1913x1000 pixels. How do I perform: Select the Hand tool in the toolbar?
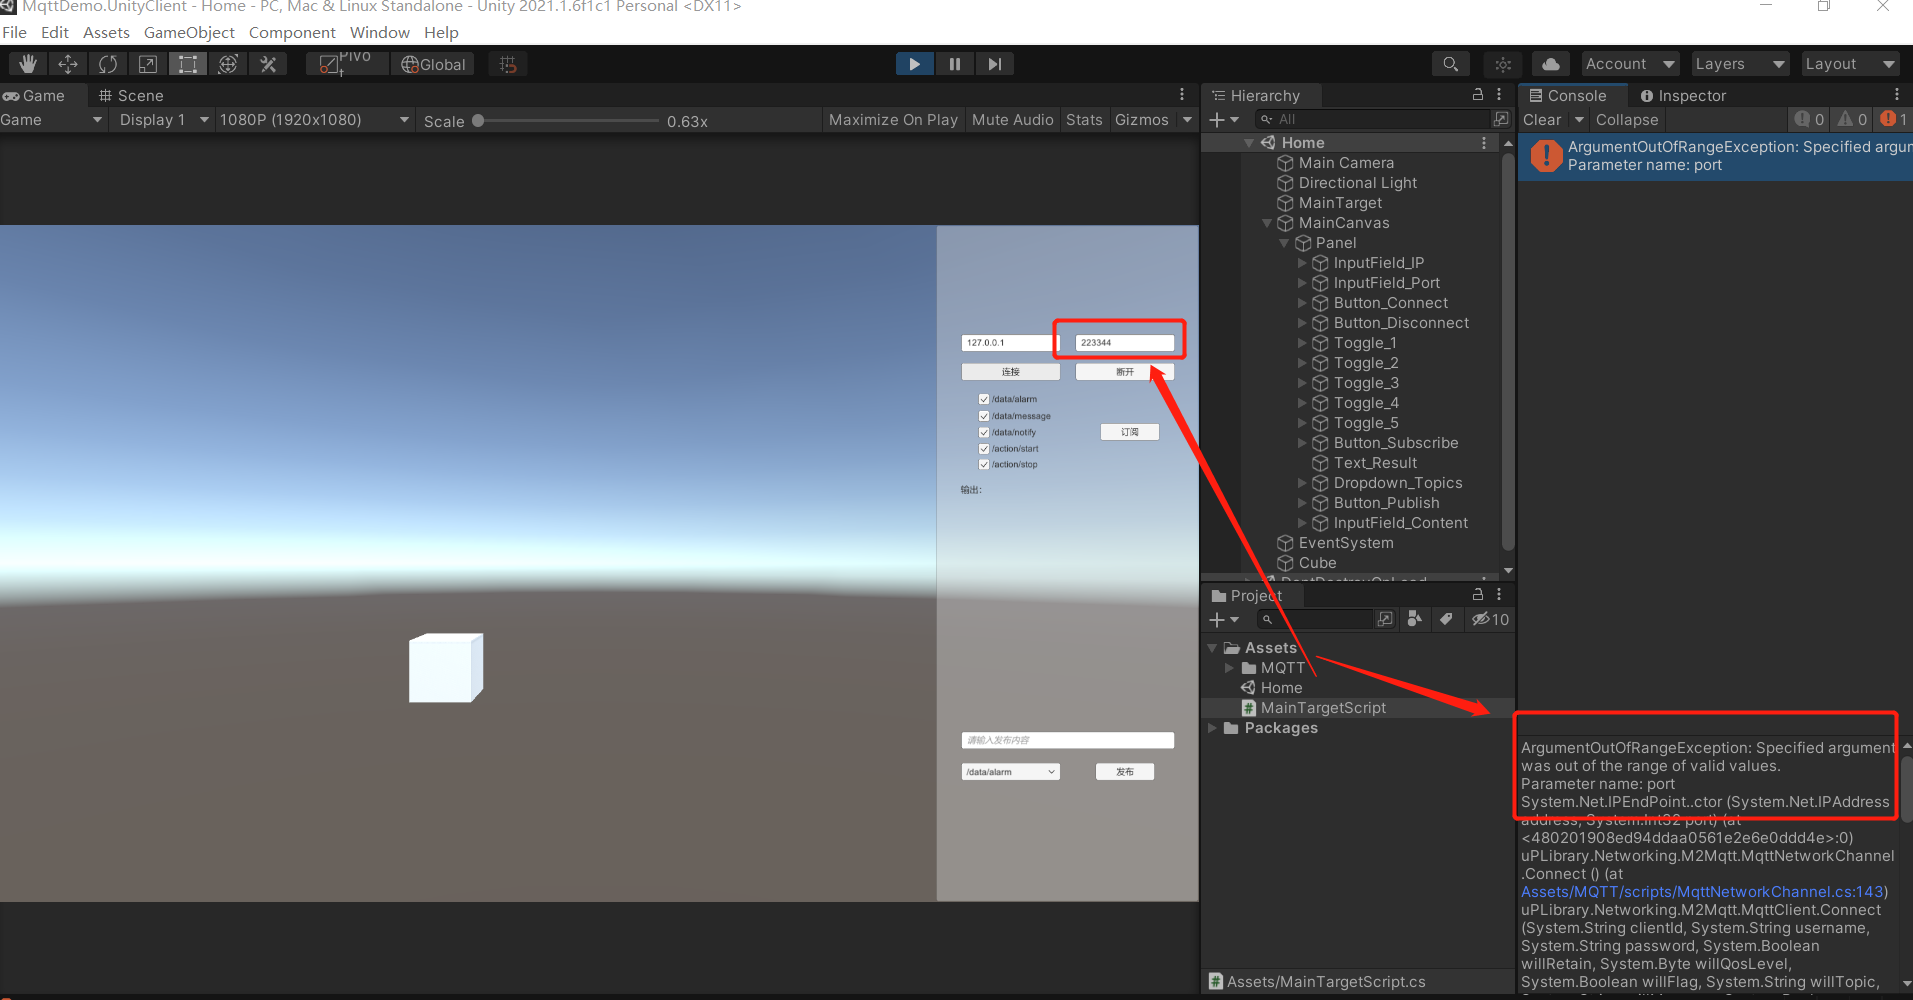pyautogui.click(x=27, y=63)
